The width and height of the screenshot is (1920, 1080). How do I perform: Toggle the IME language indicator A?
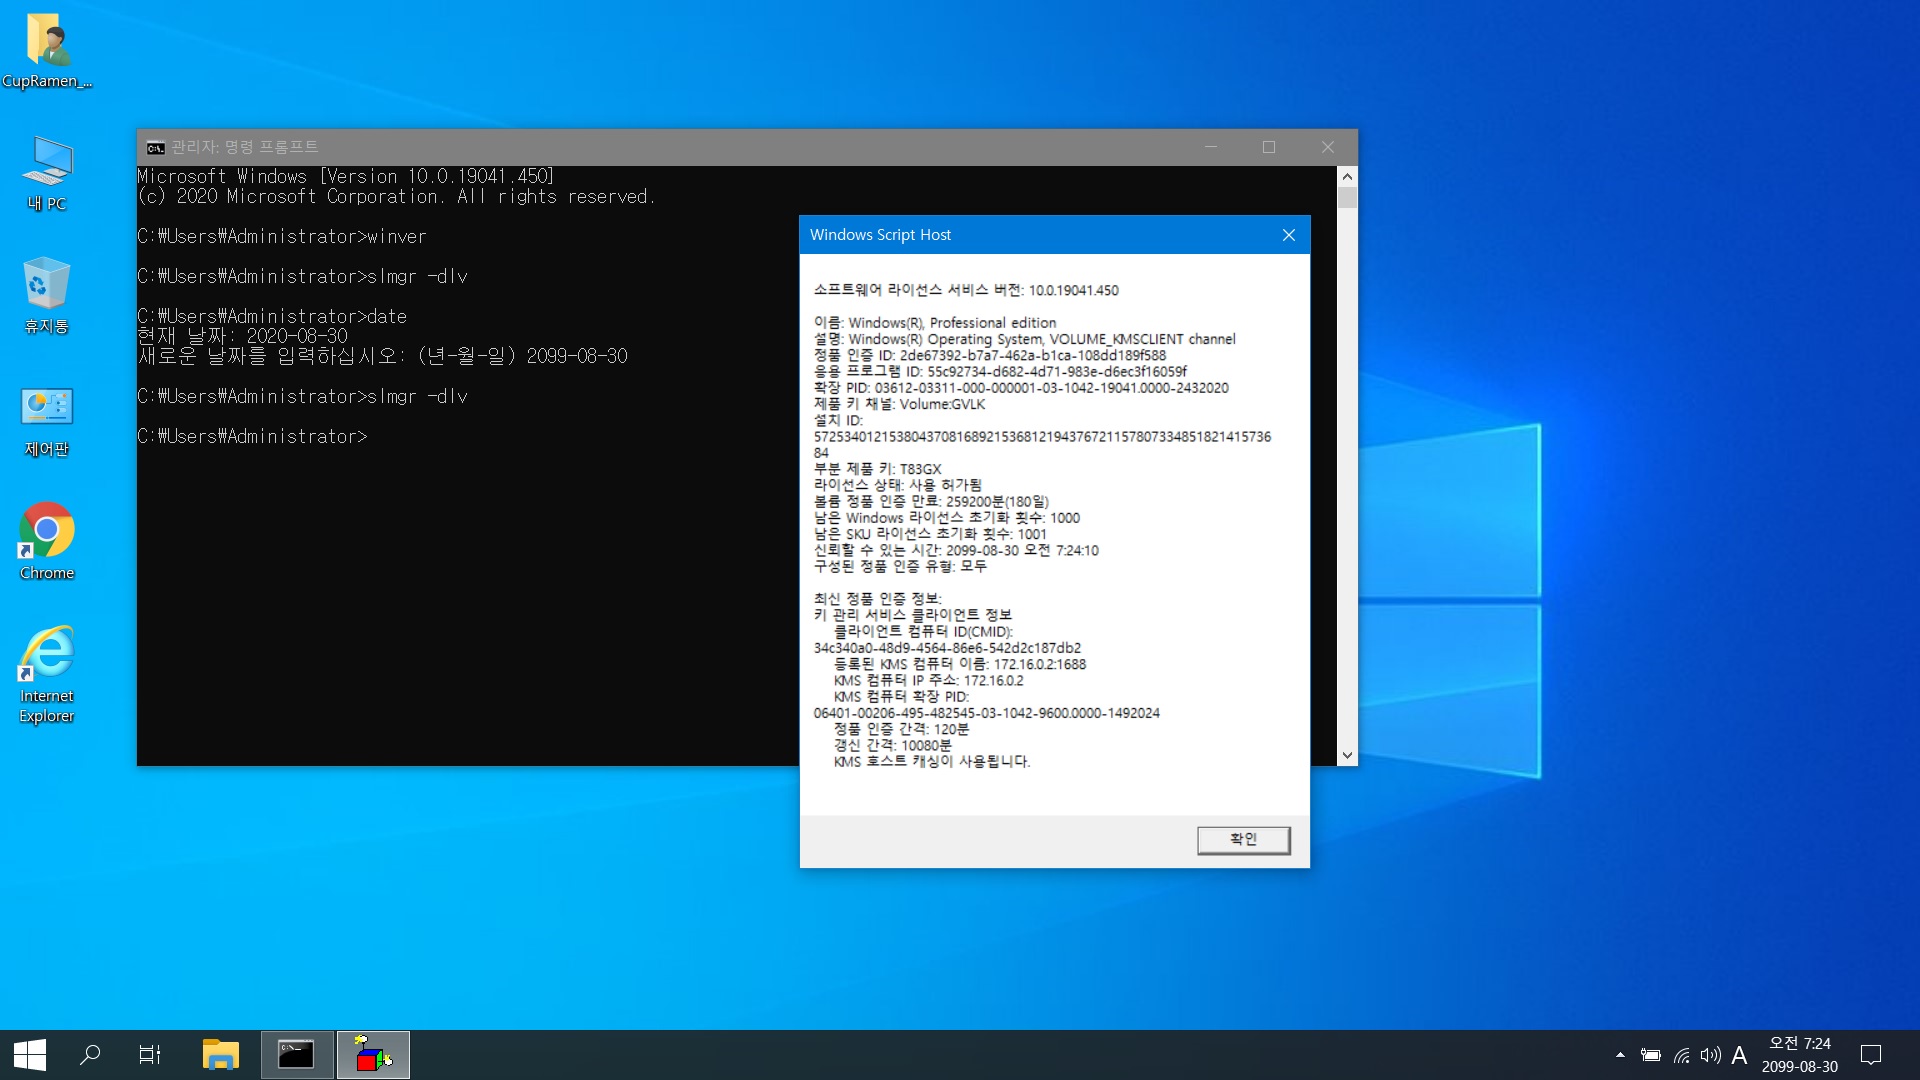1739,1055
